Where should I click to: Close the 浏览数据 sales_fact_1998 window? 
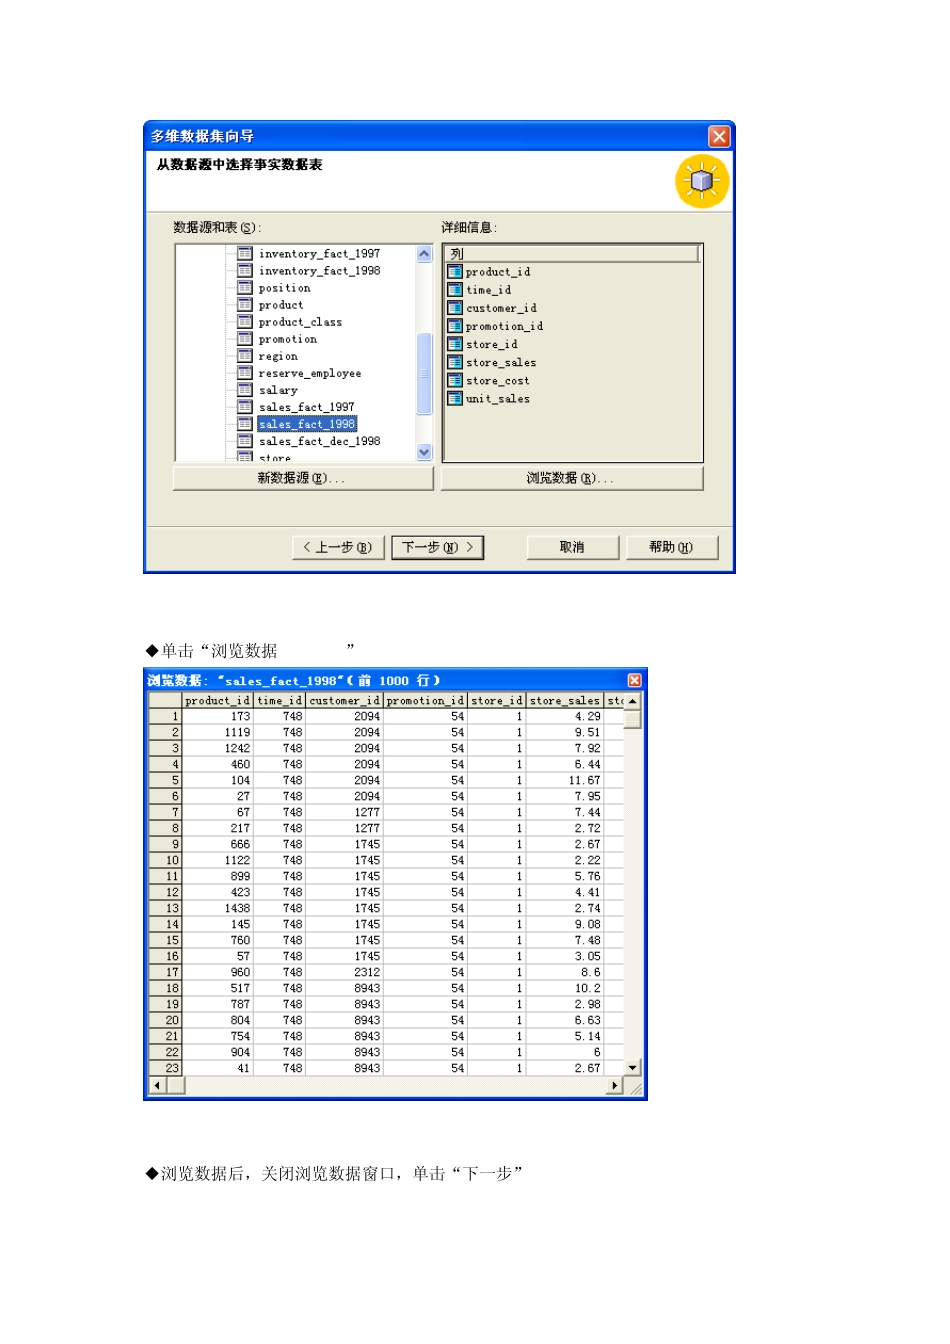[x=634, y=680]
